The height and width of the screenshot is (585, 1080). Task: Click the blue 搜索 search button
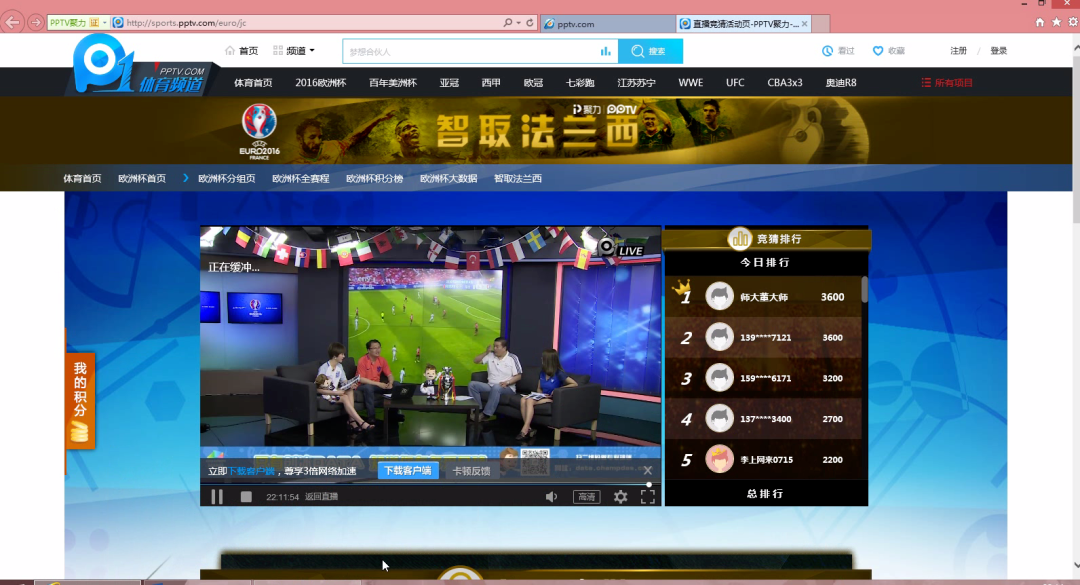[650, 51]
